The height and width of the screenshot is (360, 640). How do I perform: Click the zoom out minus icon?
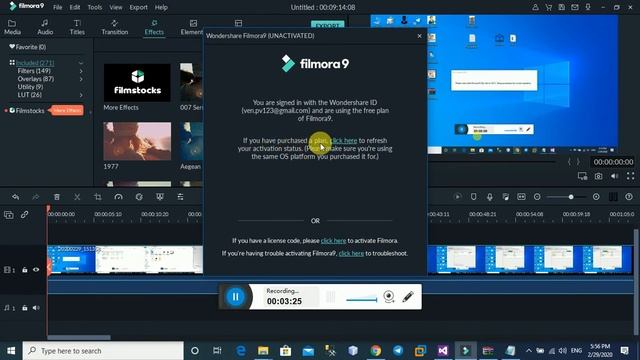click(537, 197)
